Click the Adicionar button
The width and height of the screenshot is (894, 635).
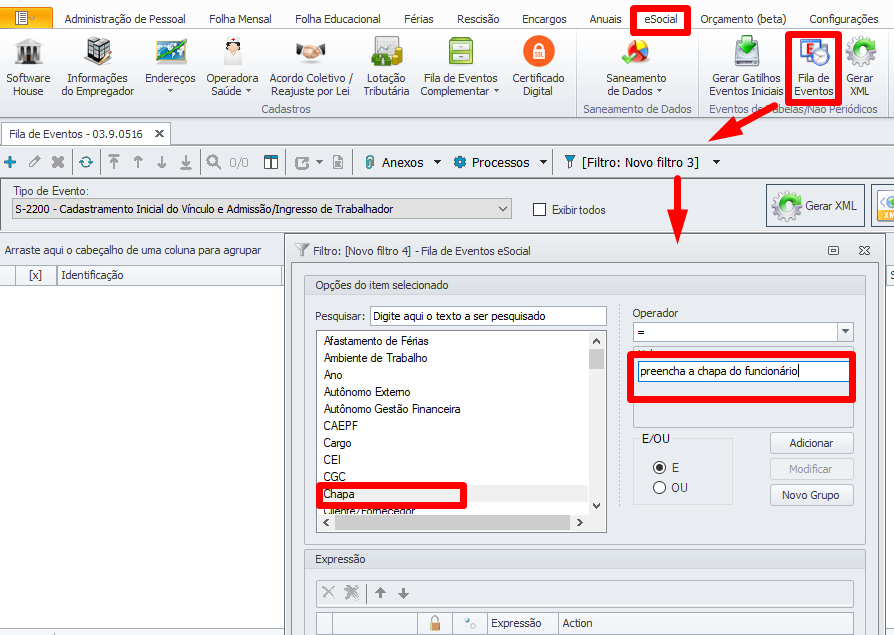(811, 443)
